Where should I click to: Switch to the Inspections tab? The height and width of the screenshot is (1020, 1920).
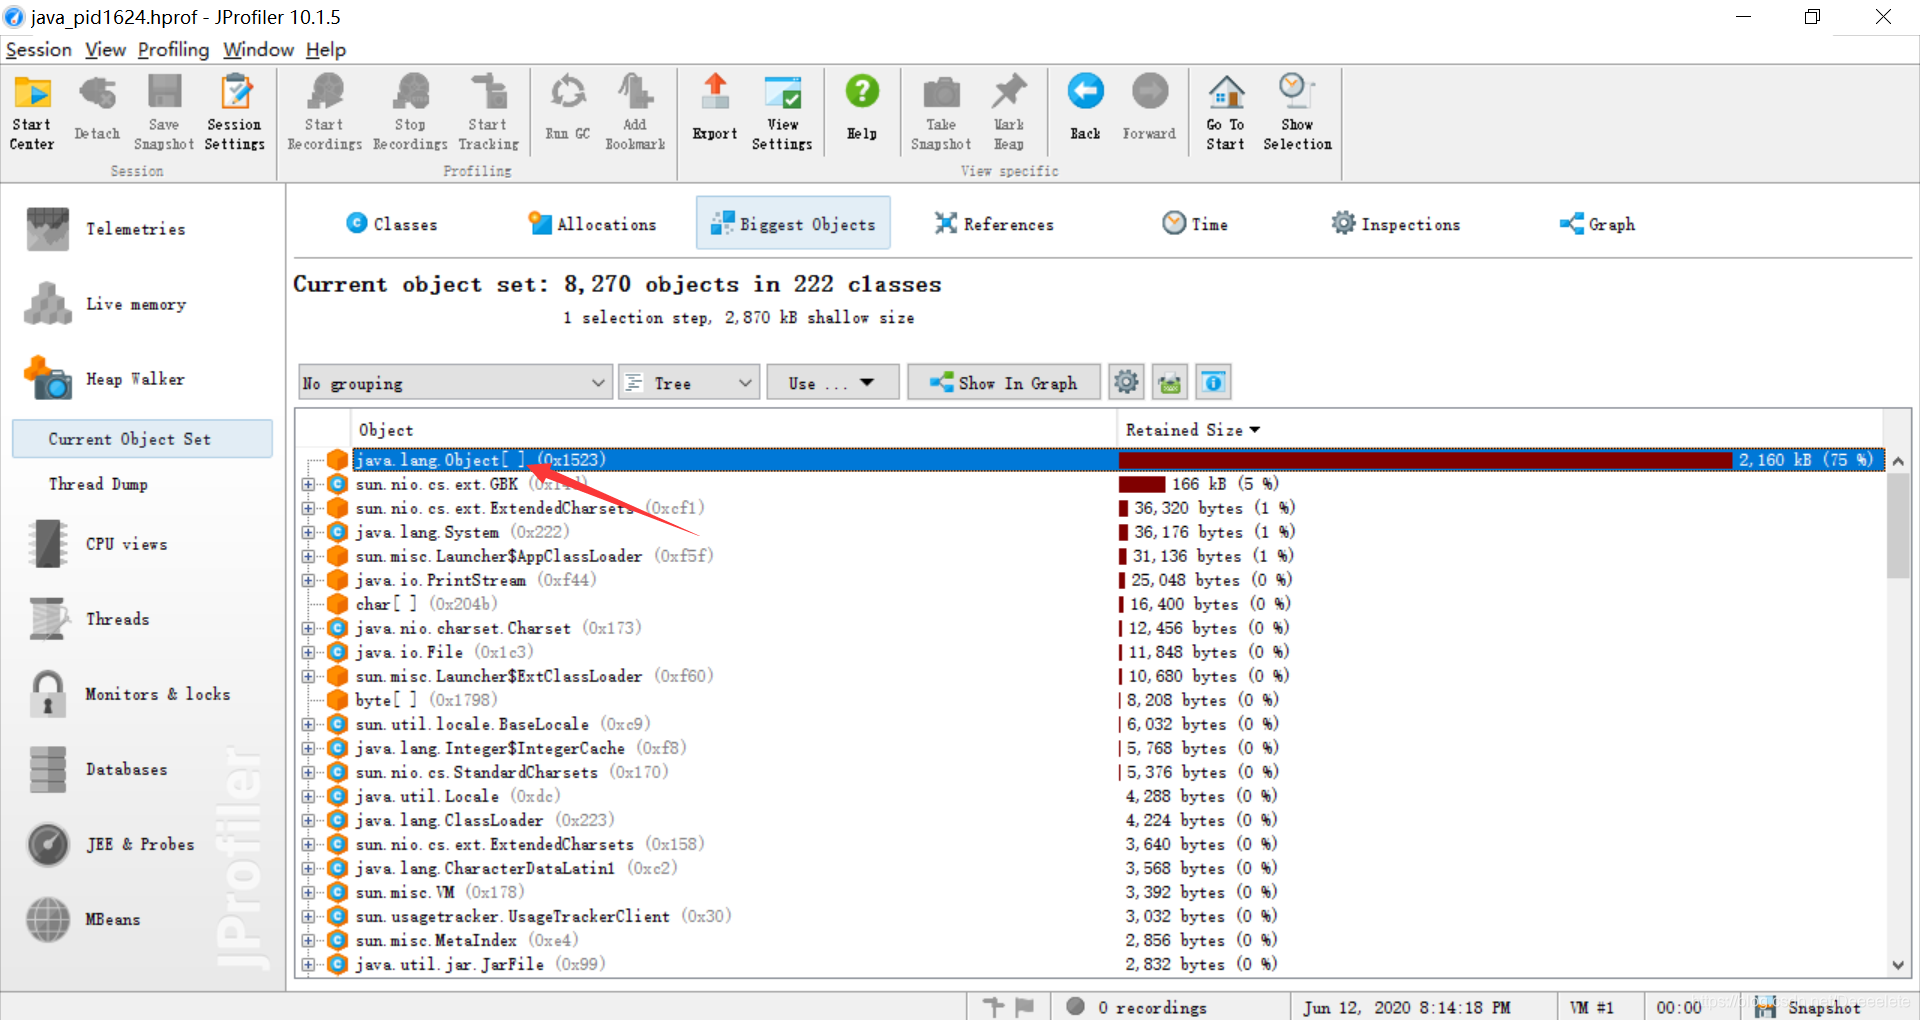tap(1396, 224)
